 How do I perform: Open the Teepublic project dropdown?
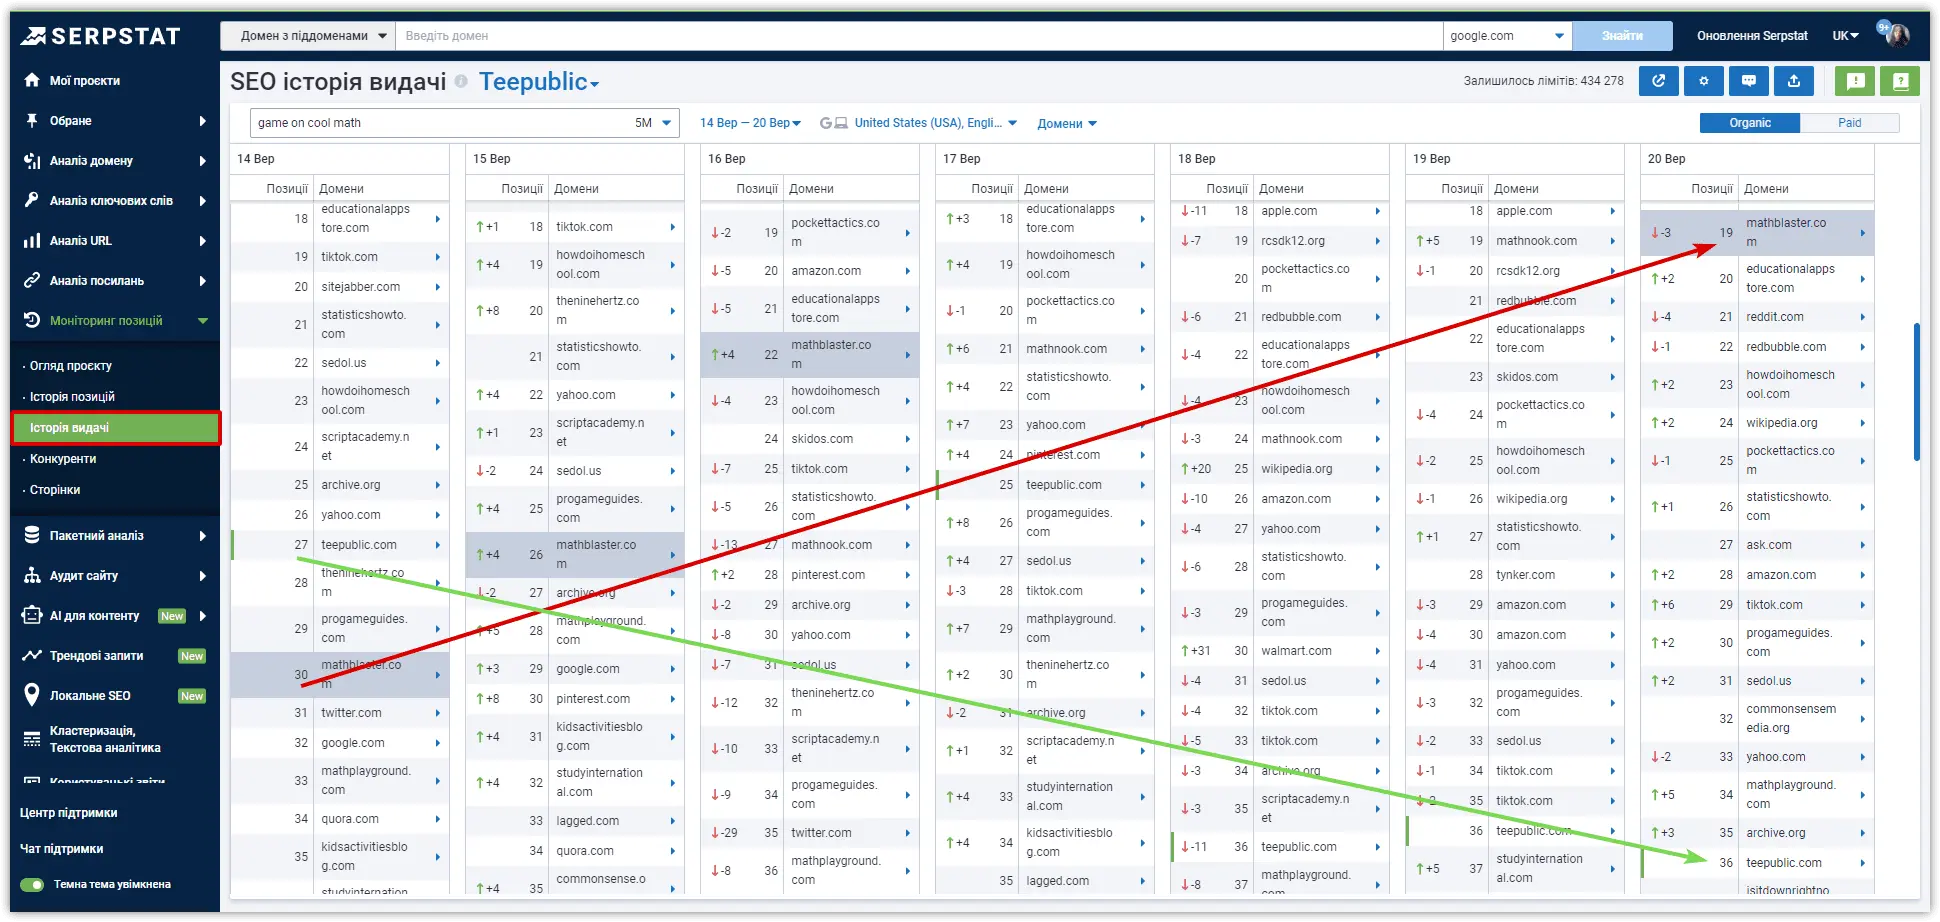click(539, 82)
